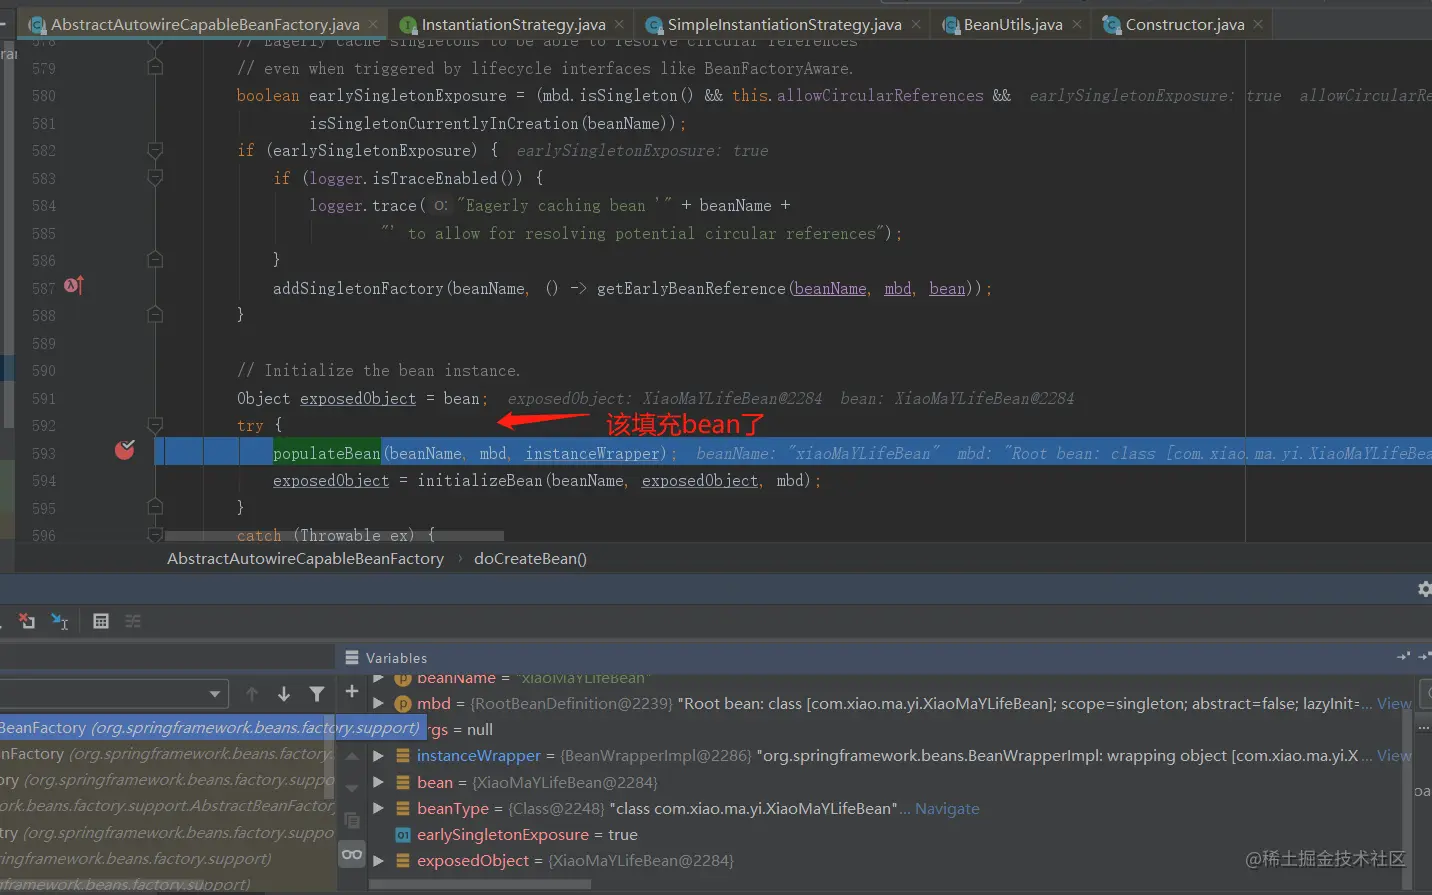Toggle the show watches glasses icon

[352, 854]
